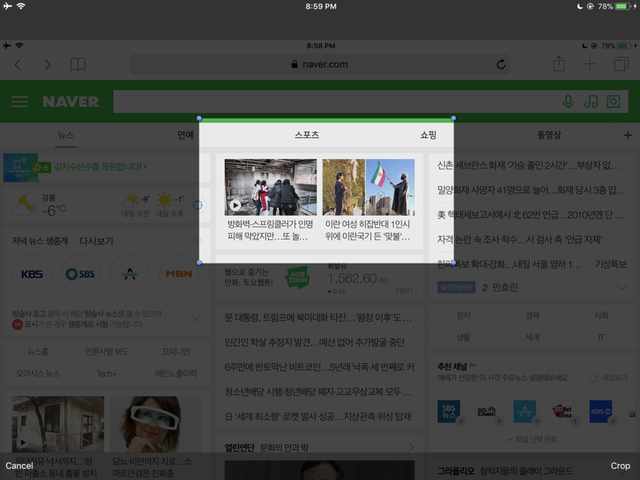The width and height of the screenshot is (640, 480).
Task: Open 방화벽 스프링클러 fire video thumbnail
Action: point(271,187)
